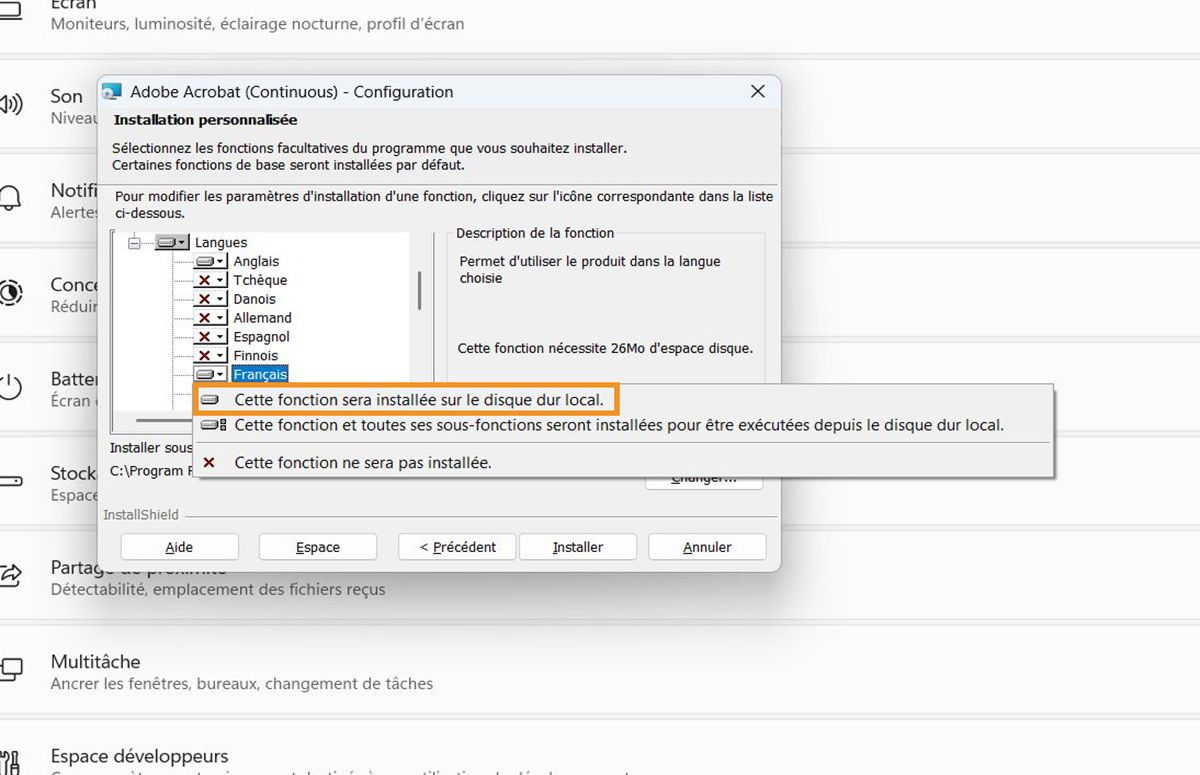
Task: Select the Tchèque language label
Action: [x=260, y=280]
